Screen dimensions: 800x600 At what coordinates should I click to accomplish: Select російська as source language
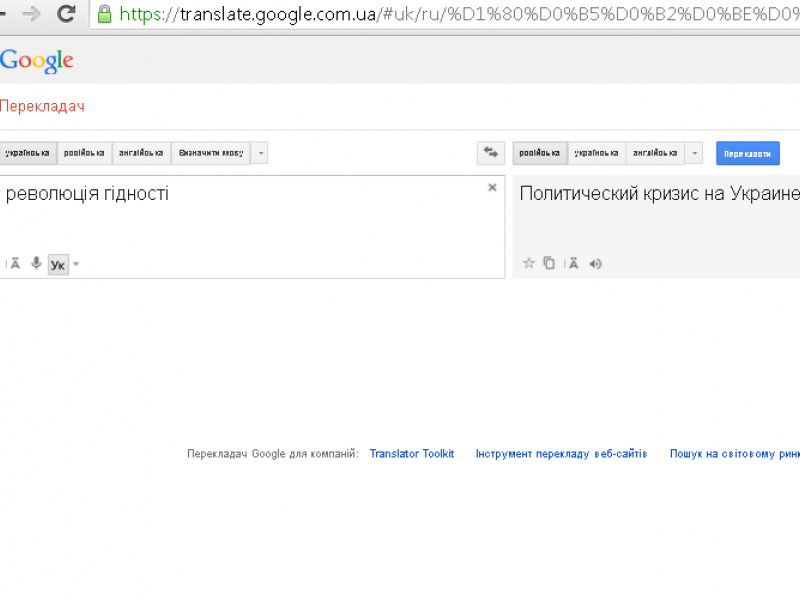tap(84, 153)
